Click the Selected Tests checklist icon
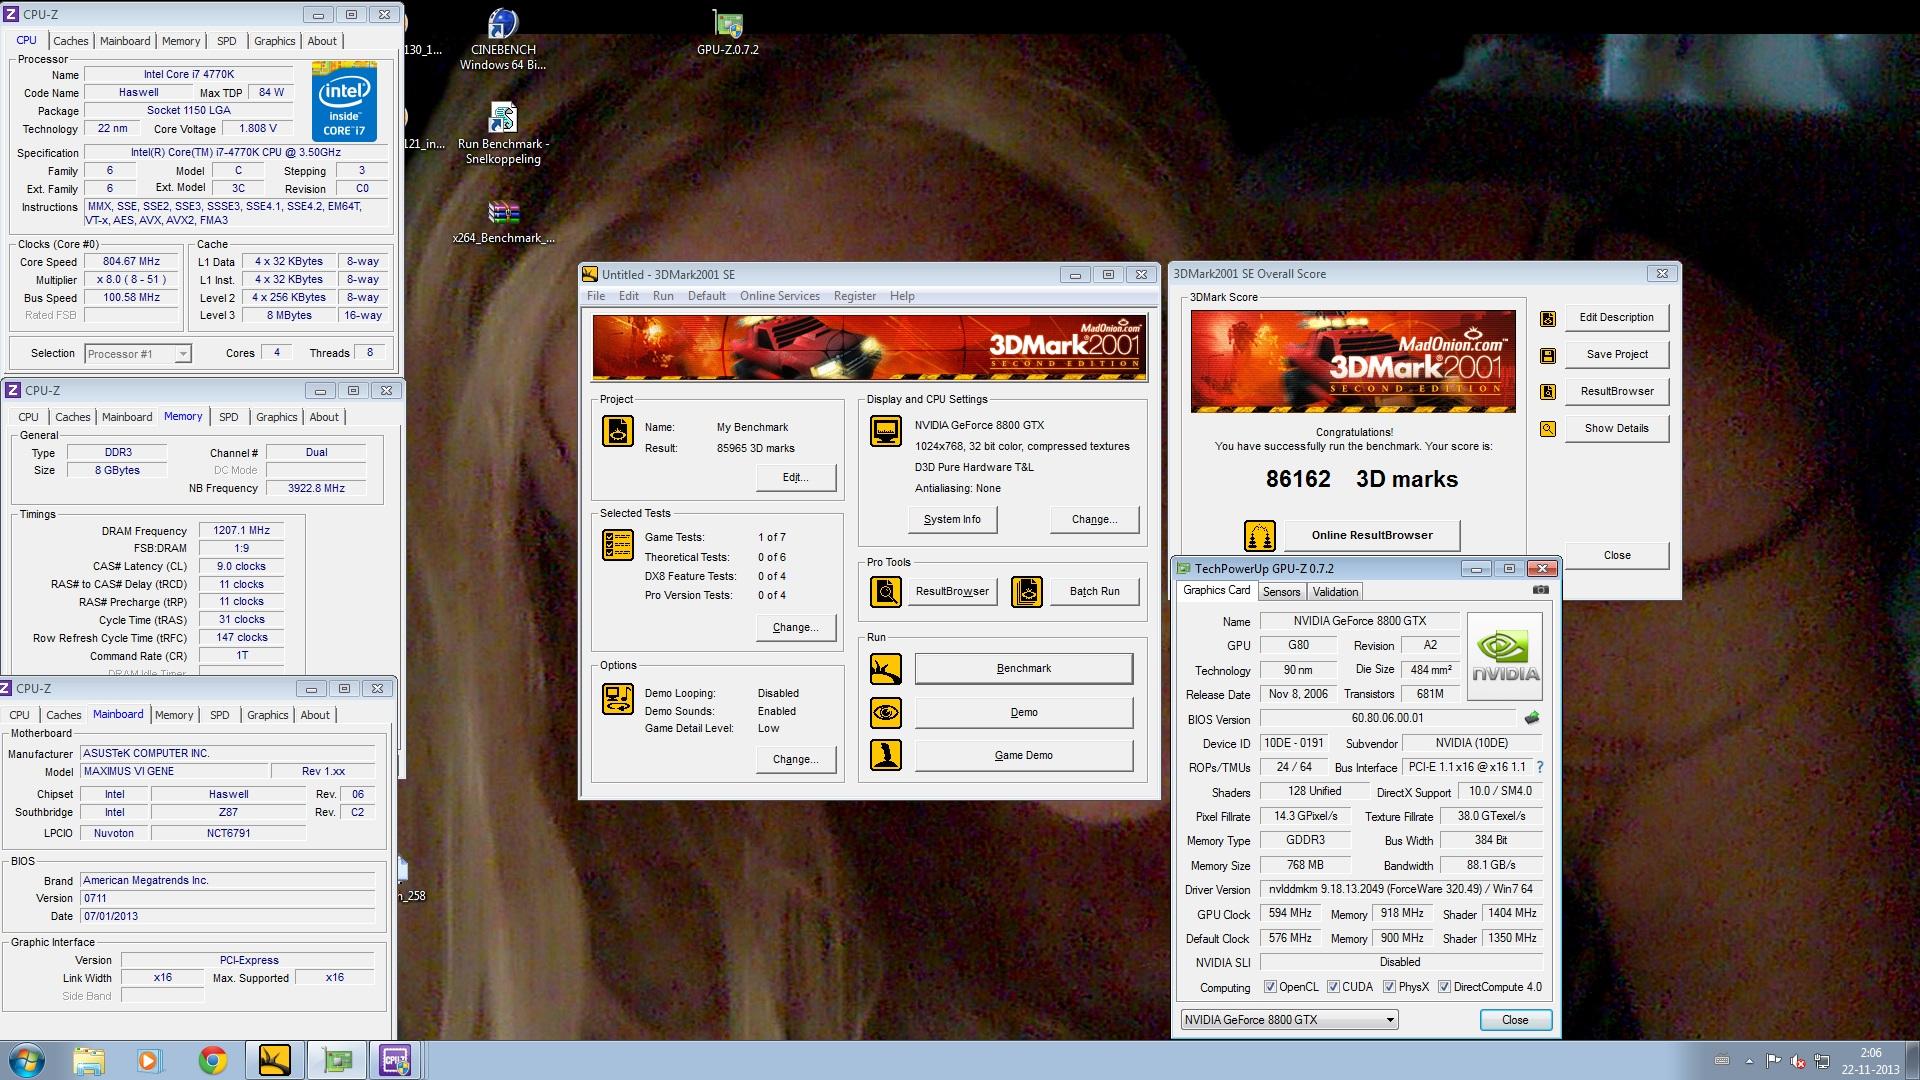1920x1080 pixels. (618, 544)
